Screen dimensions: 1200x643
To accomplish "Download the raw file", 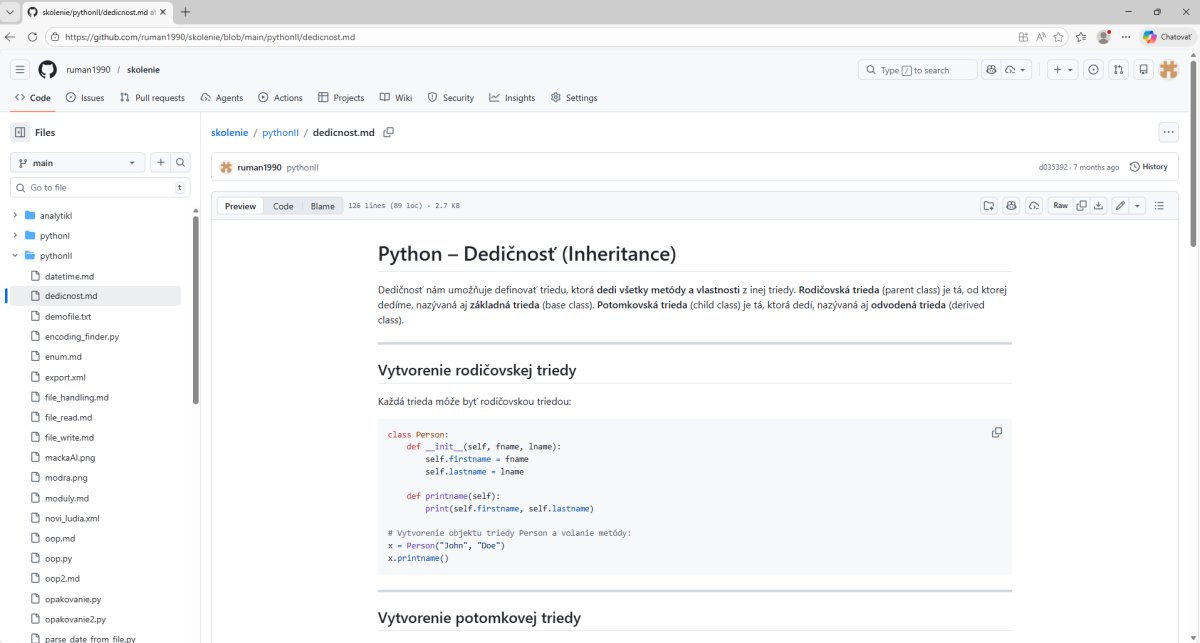I will tap(1098, 206).
